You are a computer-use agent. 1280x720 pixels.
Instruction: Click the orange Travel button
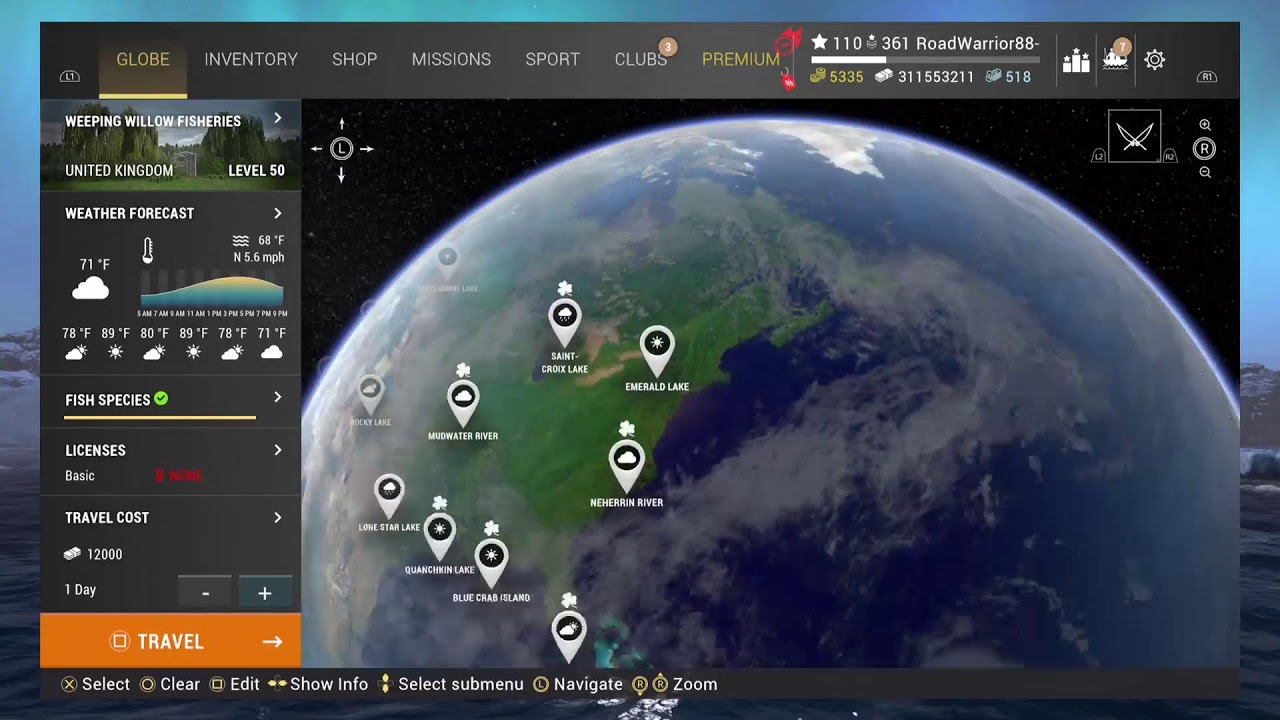[170, 641]
